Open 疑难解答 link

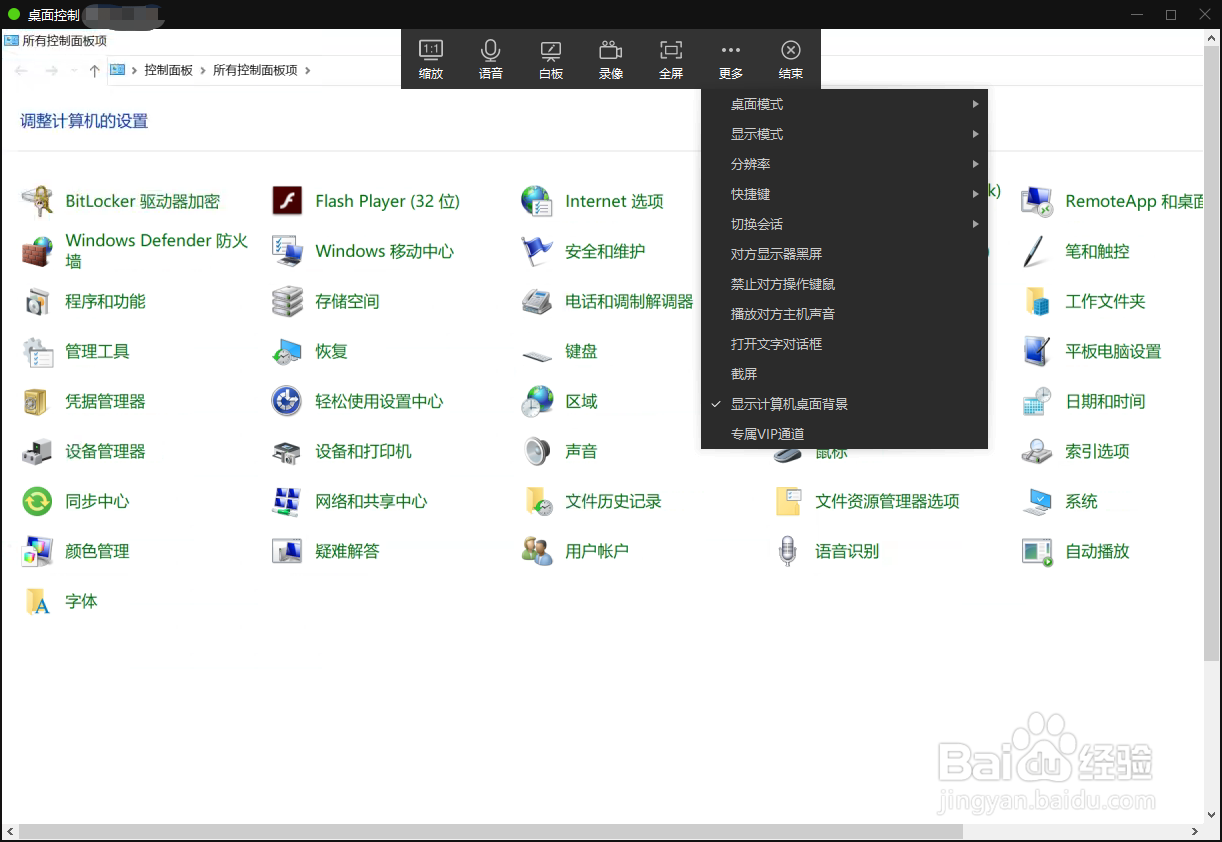[x=347, y=551]
